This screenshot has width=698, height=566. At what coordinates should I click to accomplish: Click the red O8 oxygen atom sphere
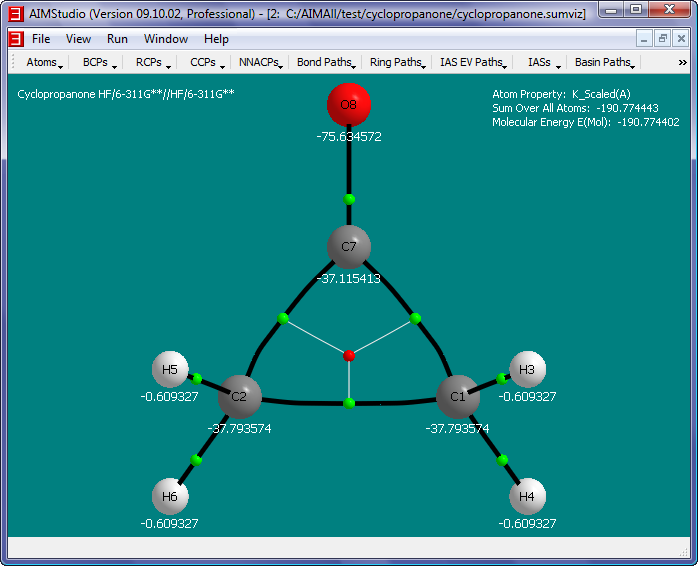(x=349, y=105)
